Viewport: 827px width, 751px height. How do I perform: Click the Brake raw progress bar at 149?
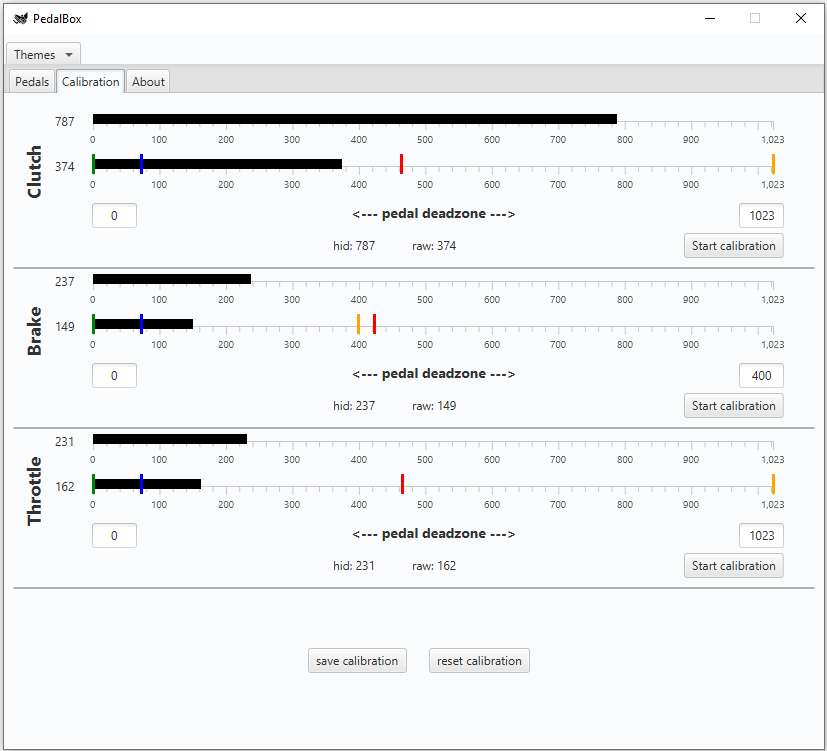143,324
